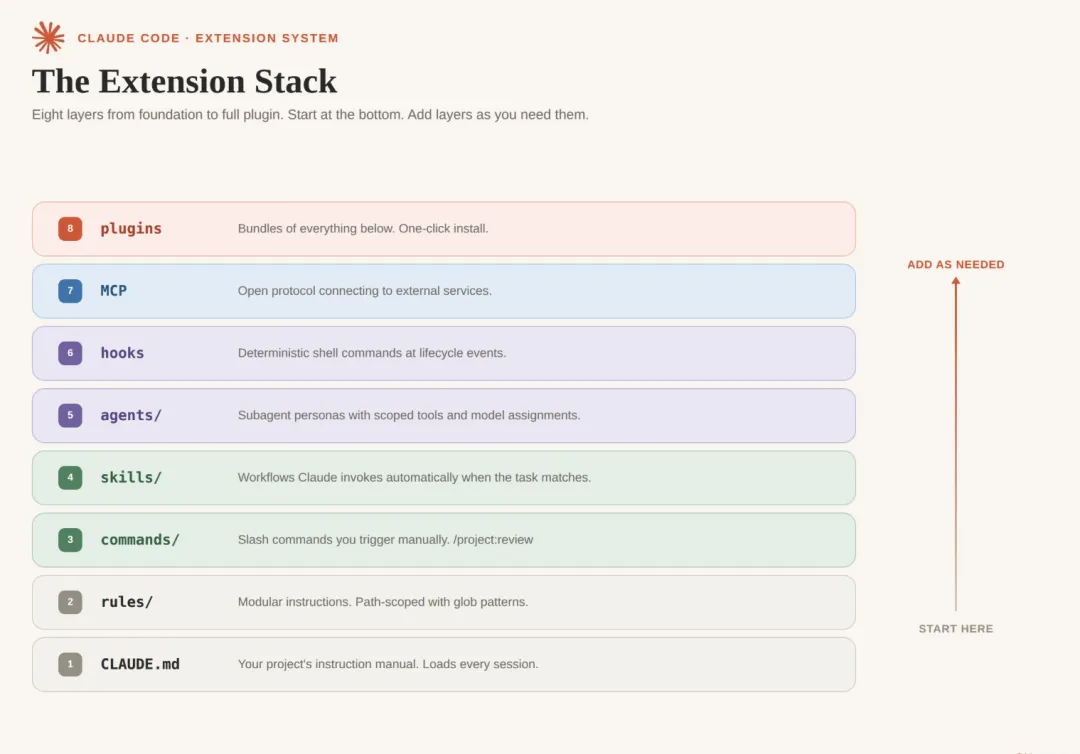Click the number 2 rules badge
1080x754 pixels.
tap(70, 602)
